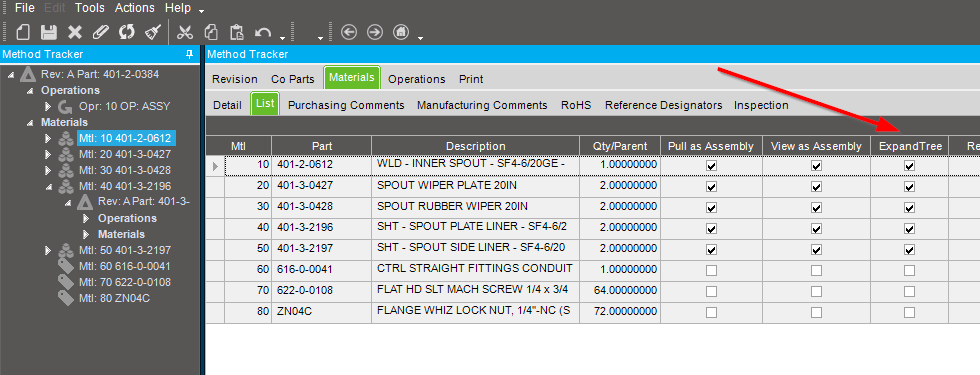Sort by the Description column header
The image size is (980, 375).
point(476,146)
